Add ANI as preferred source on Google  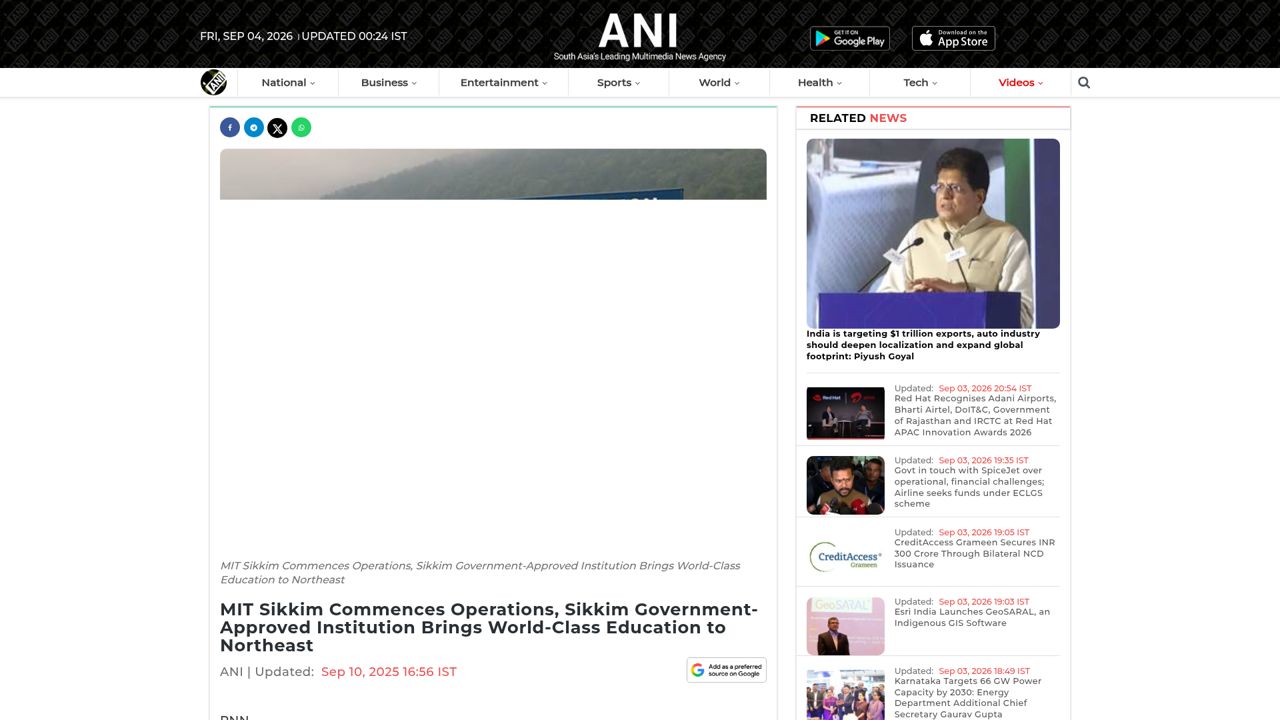click(727, 670)
